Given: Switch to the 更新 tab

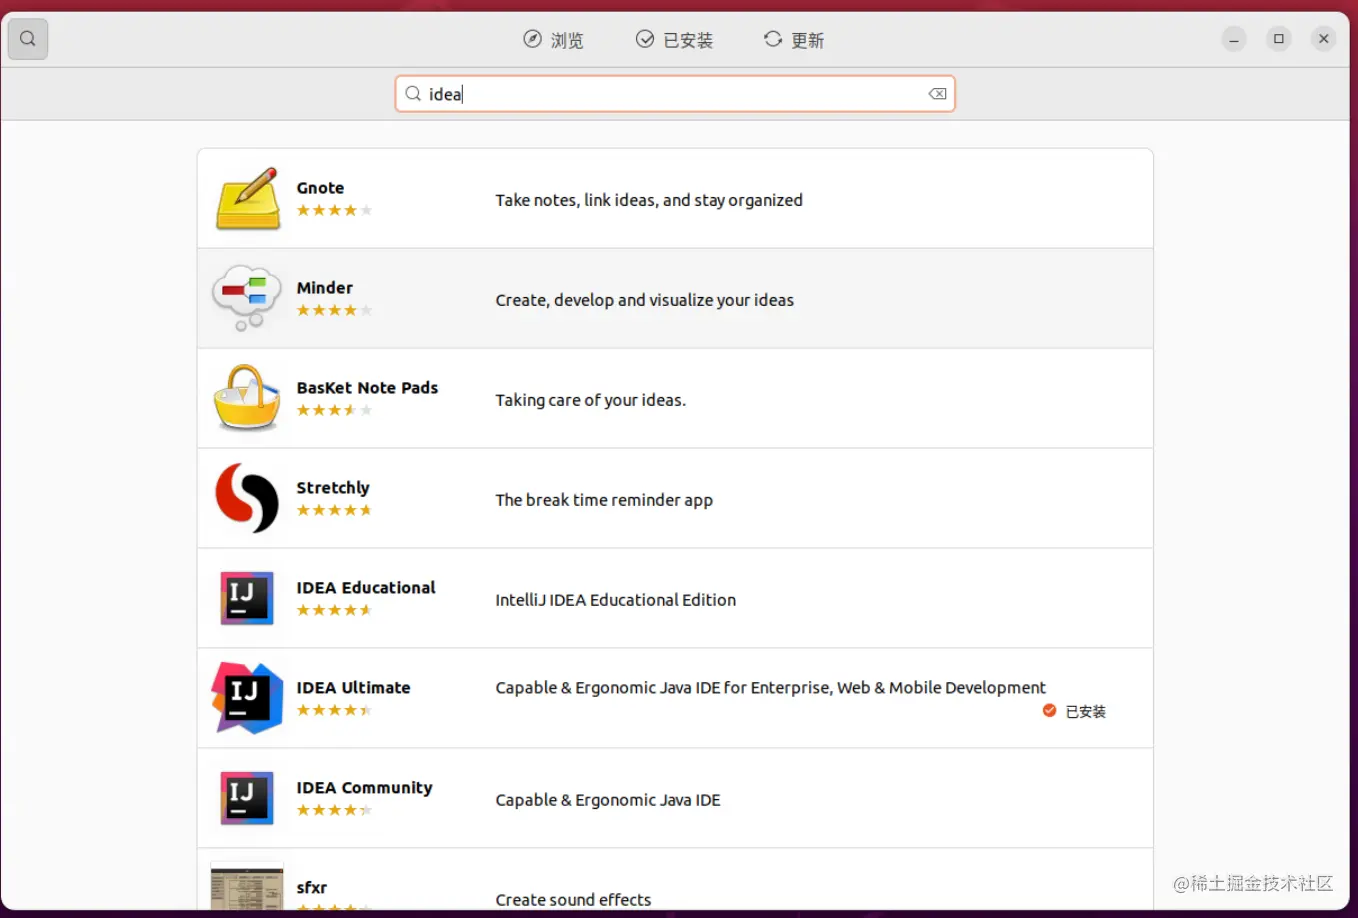Looking at the screenshot, I should (x=793, y=40).
